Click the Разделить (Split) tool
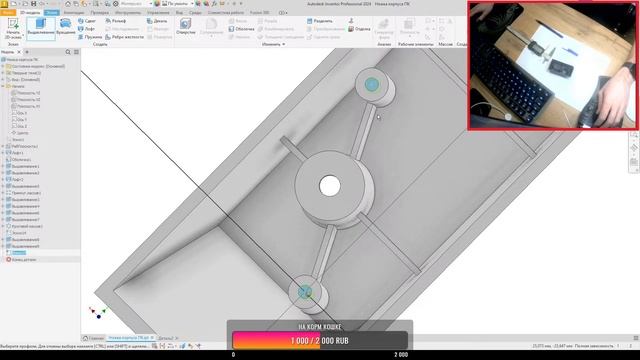The width and height of the screenshot is (640, 360). point(320,21)
